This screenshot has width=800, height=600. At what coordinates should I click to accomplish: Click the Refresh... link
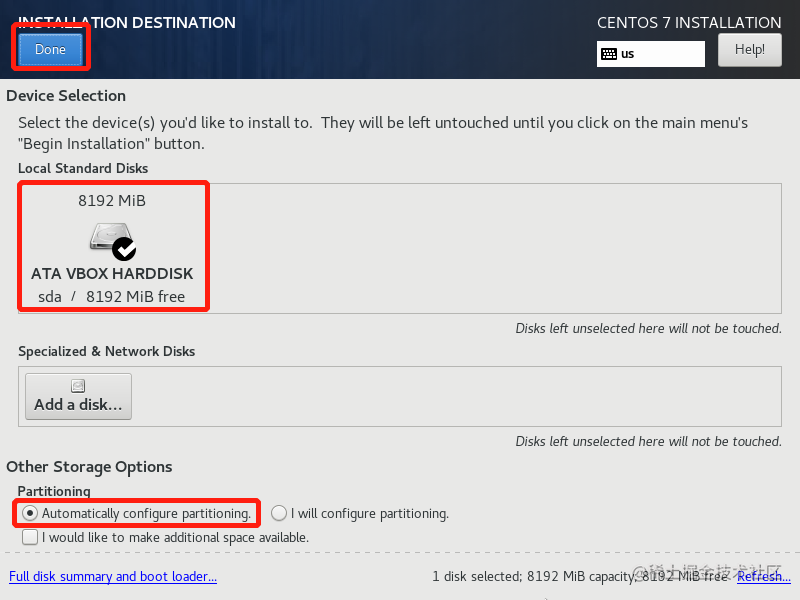tap(764, 577)
